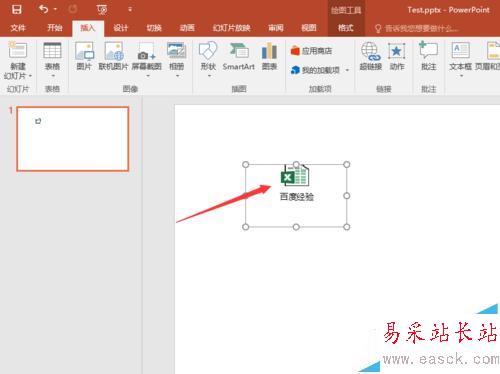This screenshot has width=500, height=374.
Task: Click the 联机图片 Online Pictures icon
Action: tap(114, 51)
